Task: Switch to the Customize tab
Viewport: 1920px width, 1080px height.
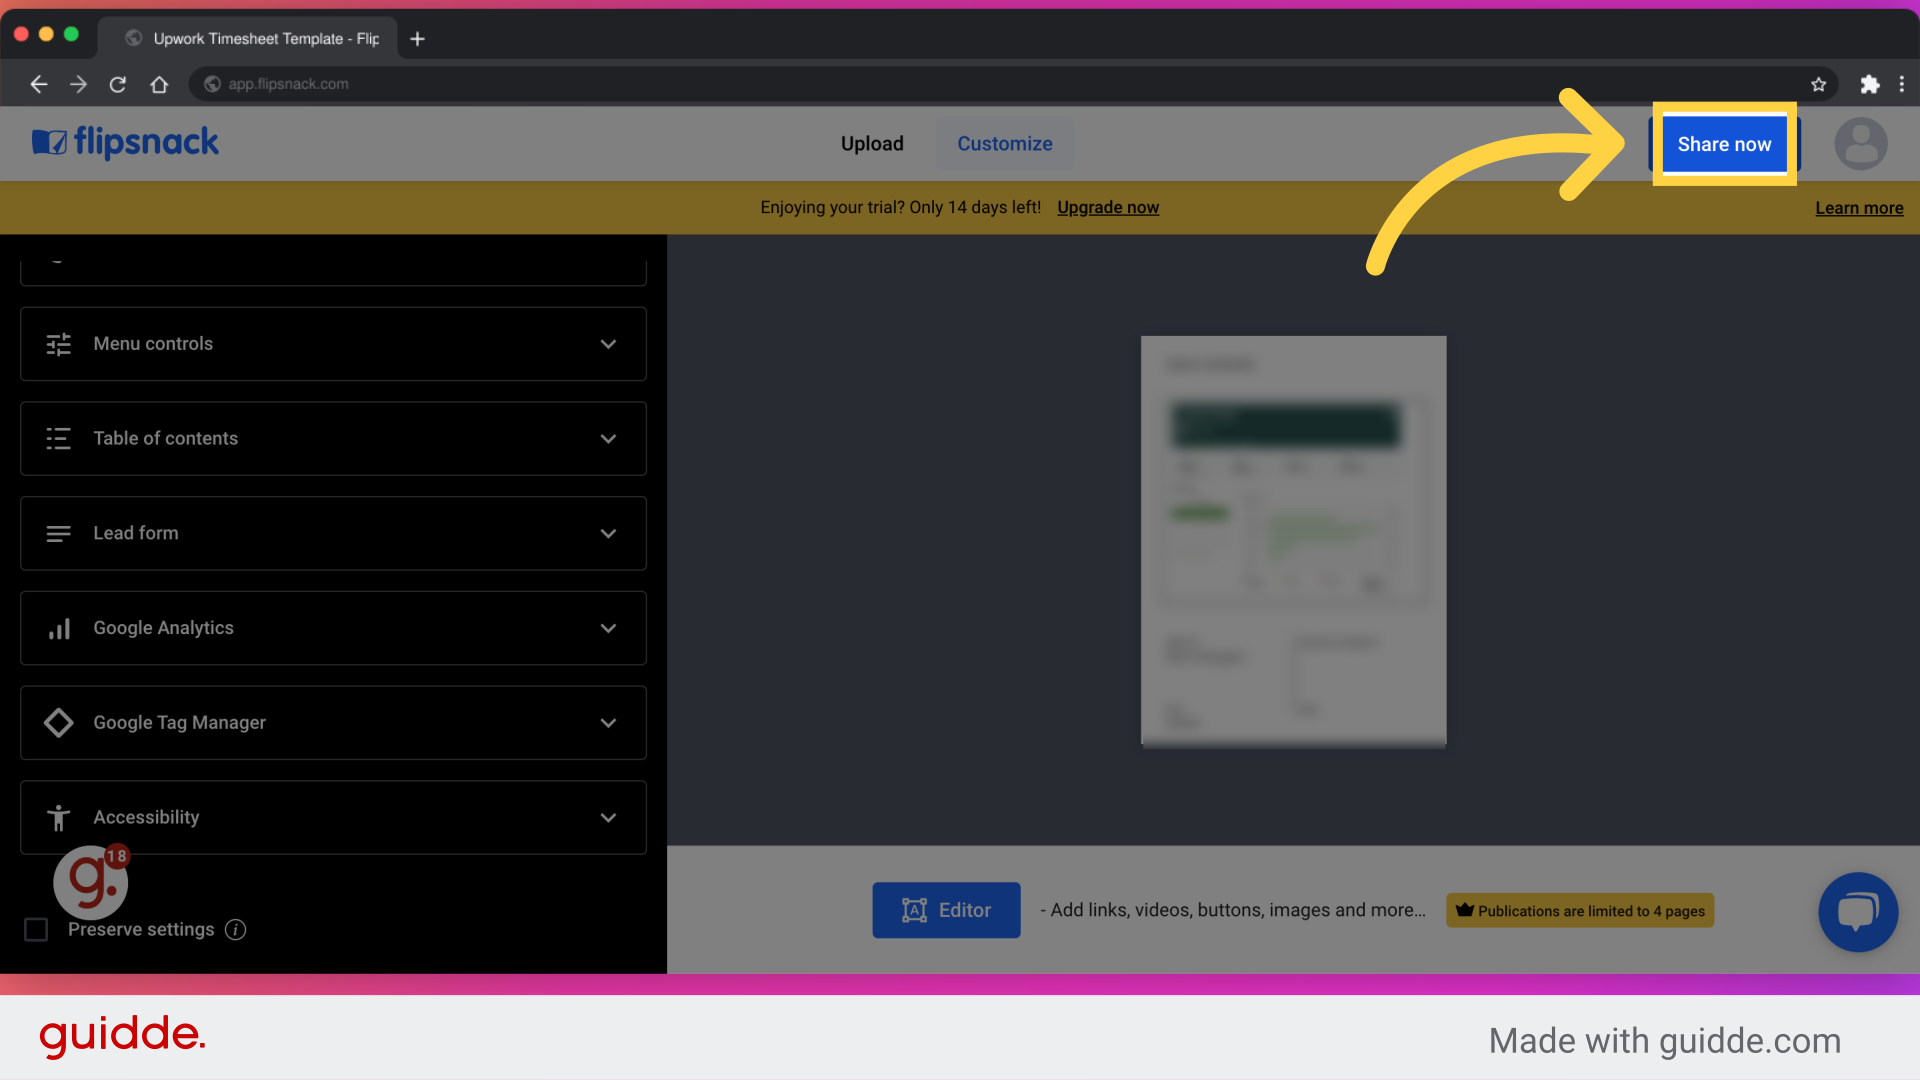Action: coord(1005,144)
